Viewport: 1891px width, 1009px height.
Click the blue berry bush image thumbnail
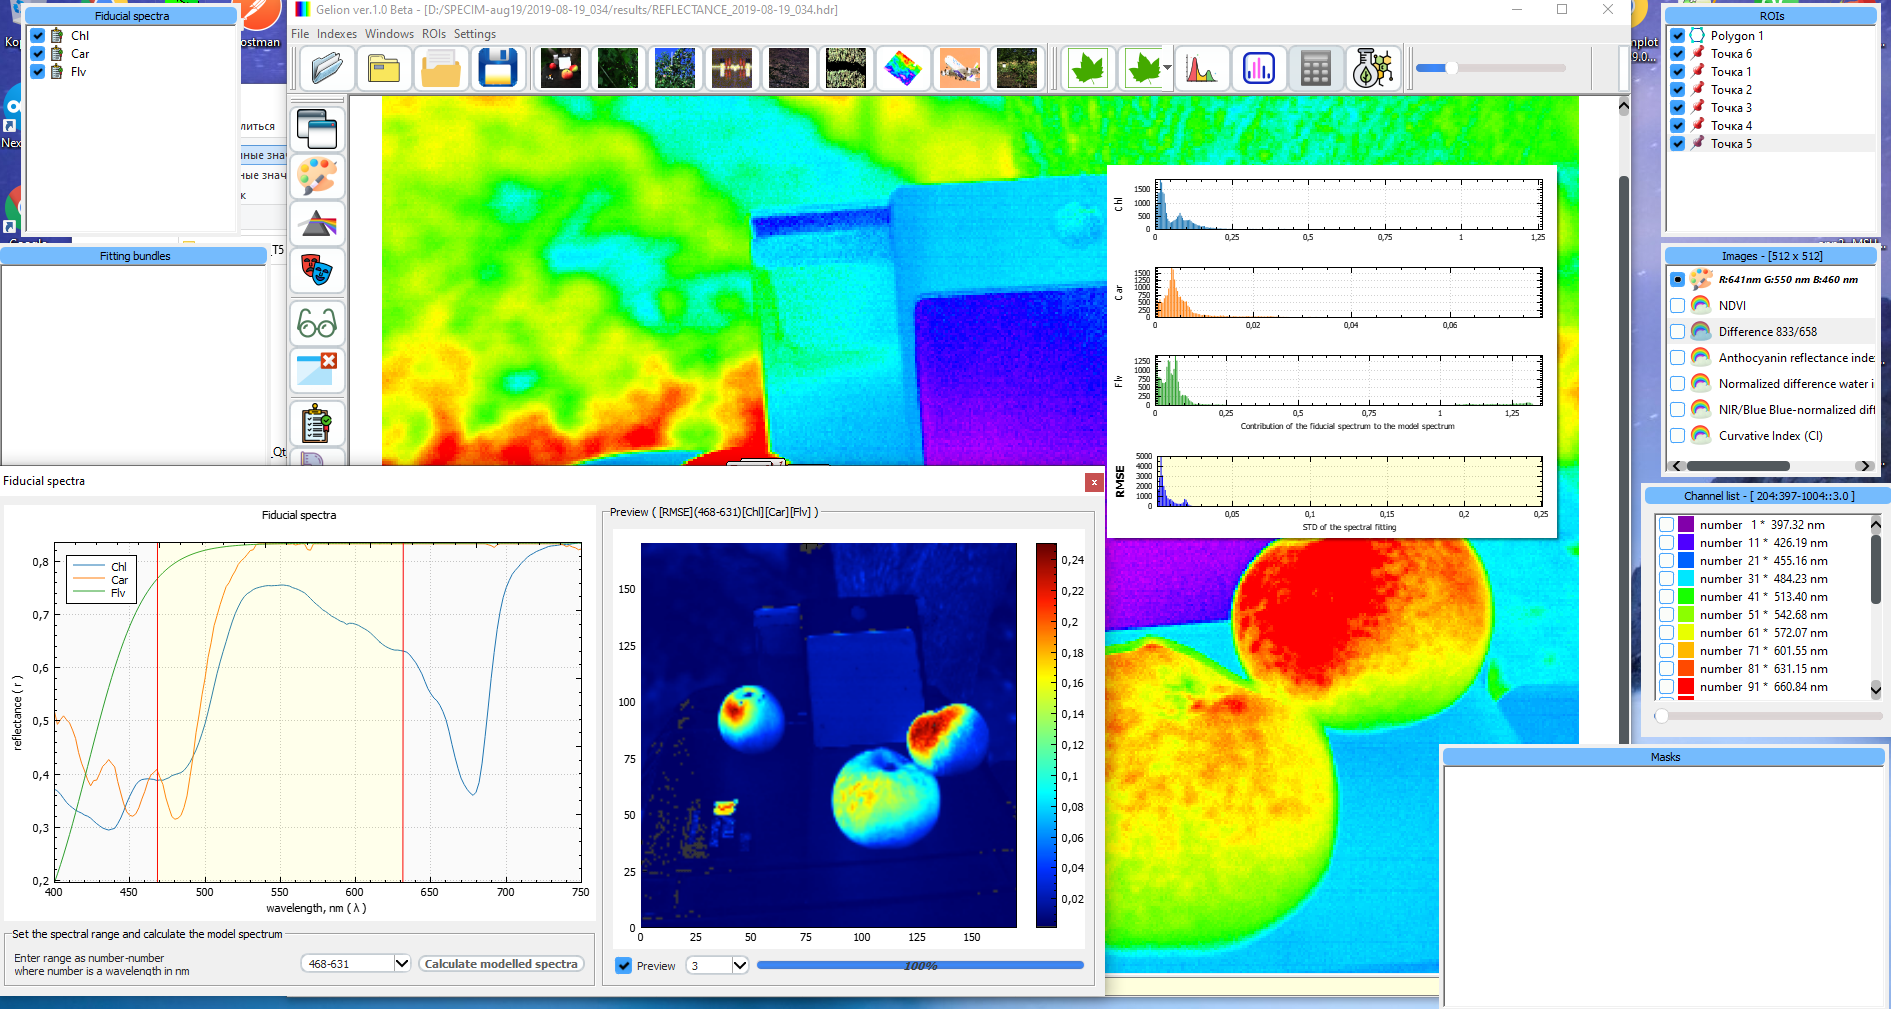[x=675, y=69]
